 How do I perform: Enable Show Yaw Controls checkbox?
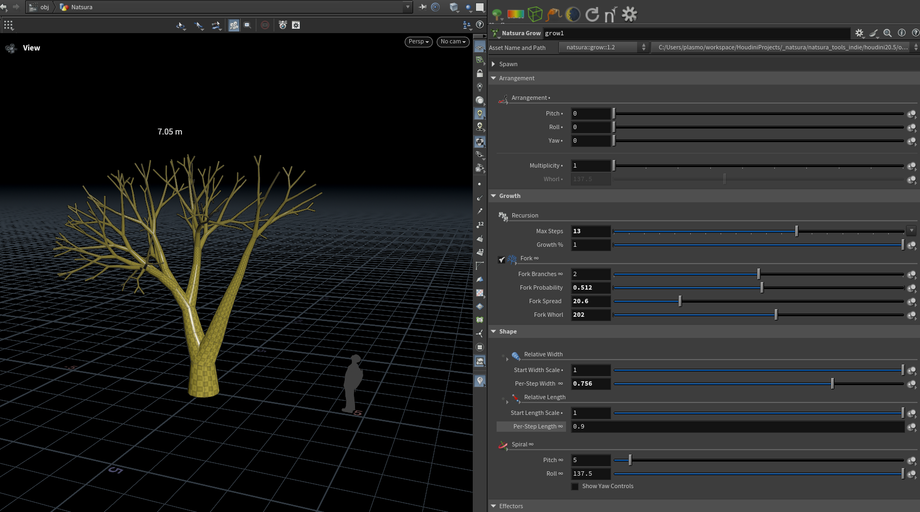pos(575,486)
